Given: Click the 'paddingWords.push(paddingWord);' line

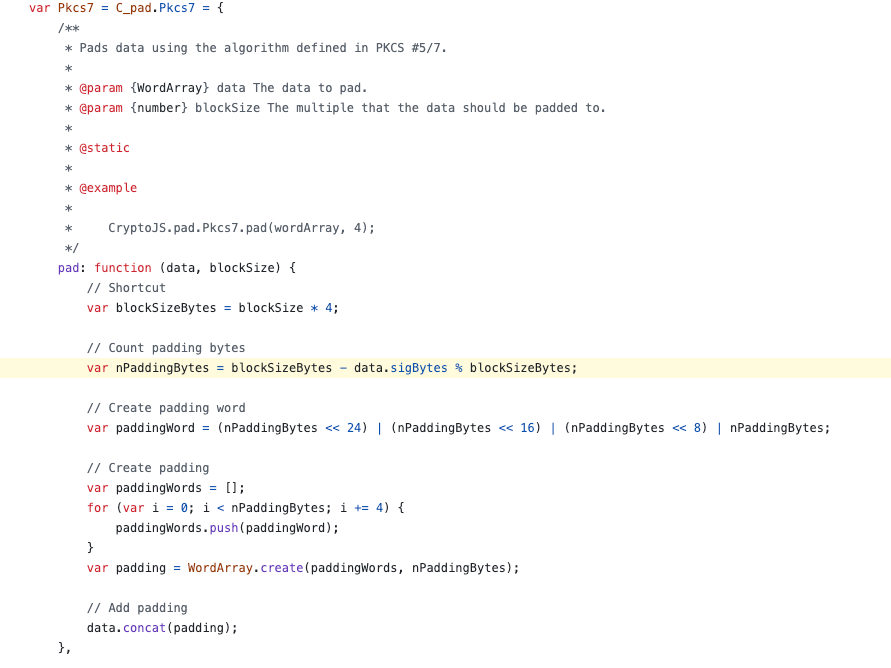Looking at the screenshot, I should click(227, 528).
